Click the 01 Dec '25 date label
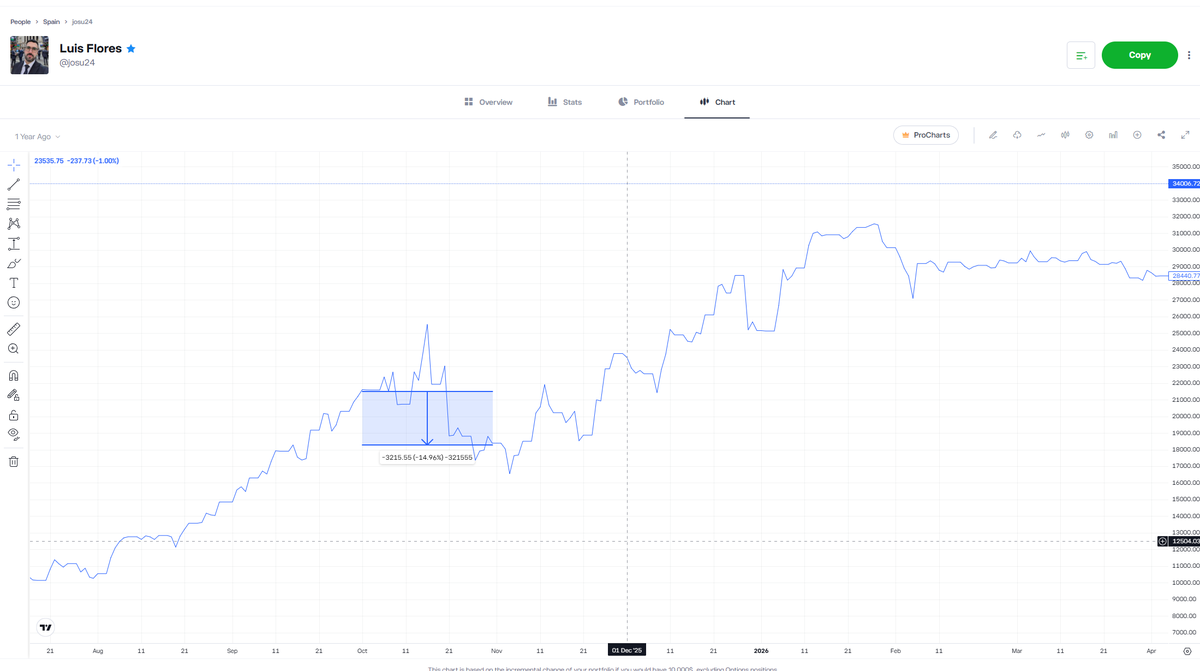The image size is (1200, 671). point(627,650)
